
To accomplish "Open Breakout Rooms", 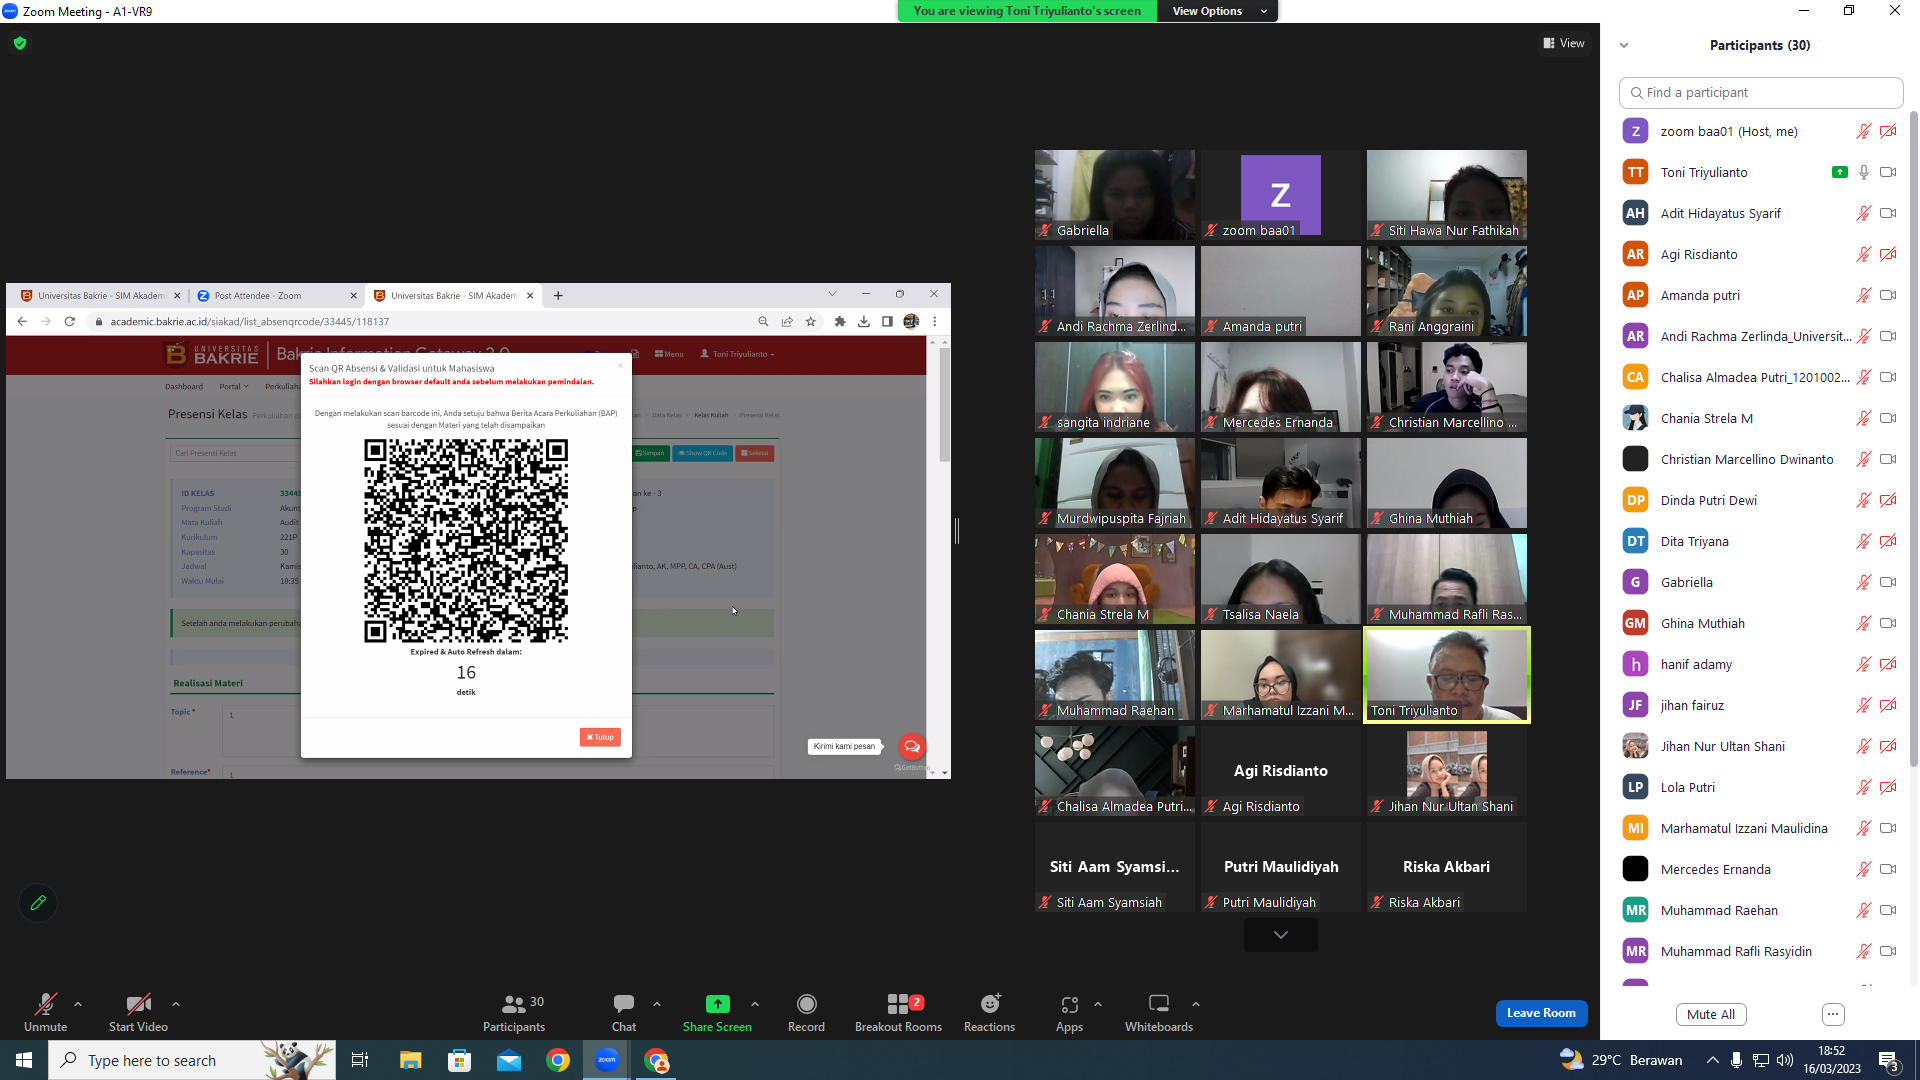I will coord(898,1012).
